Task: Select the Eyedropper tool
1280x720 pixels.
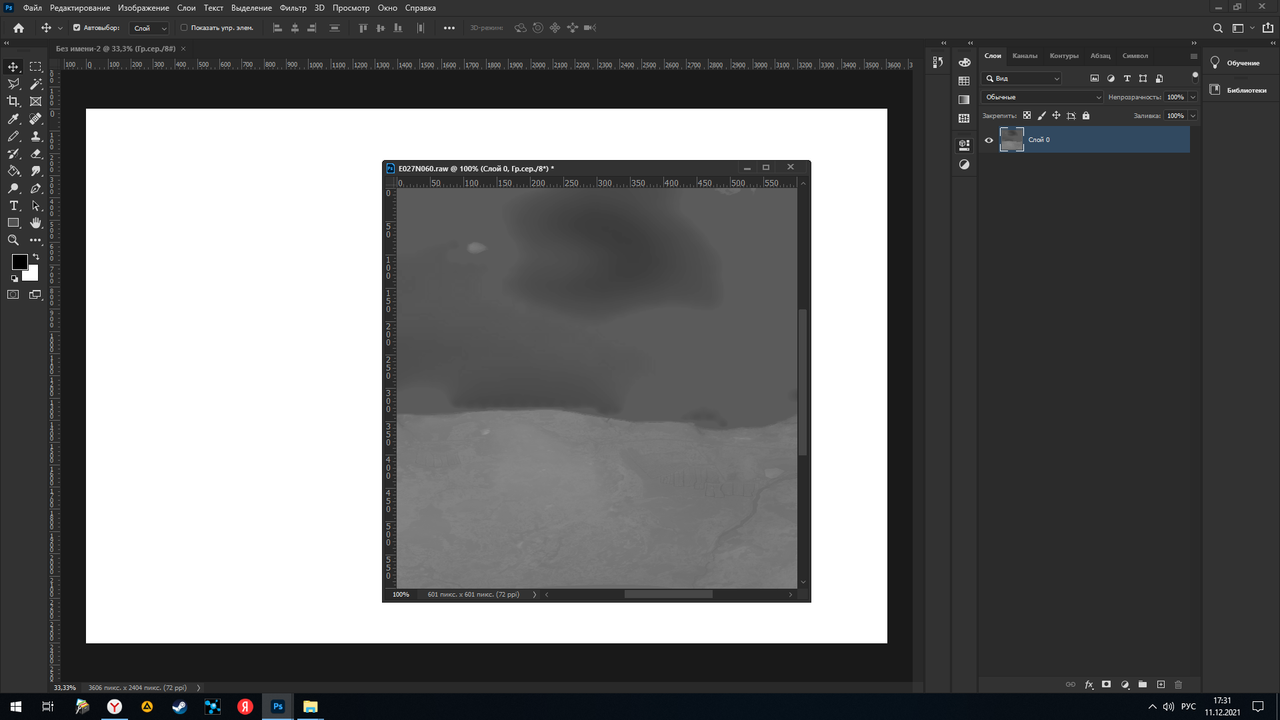Action: tap(14, 119)
